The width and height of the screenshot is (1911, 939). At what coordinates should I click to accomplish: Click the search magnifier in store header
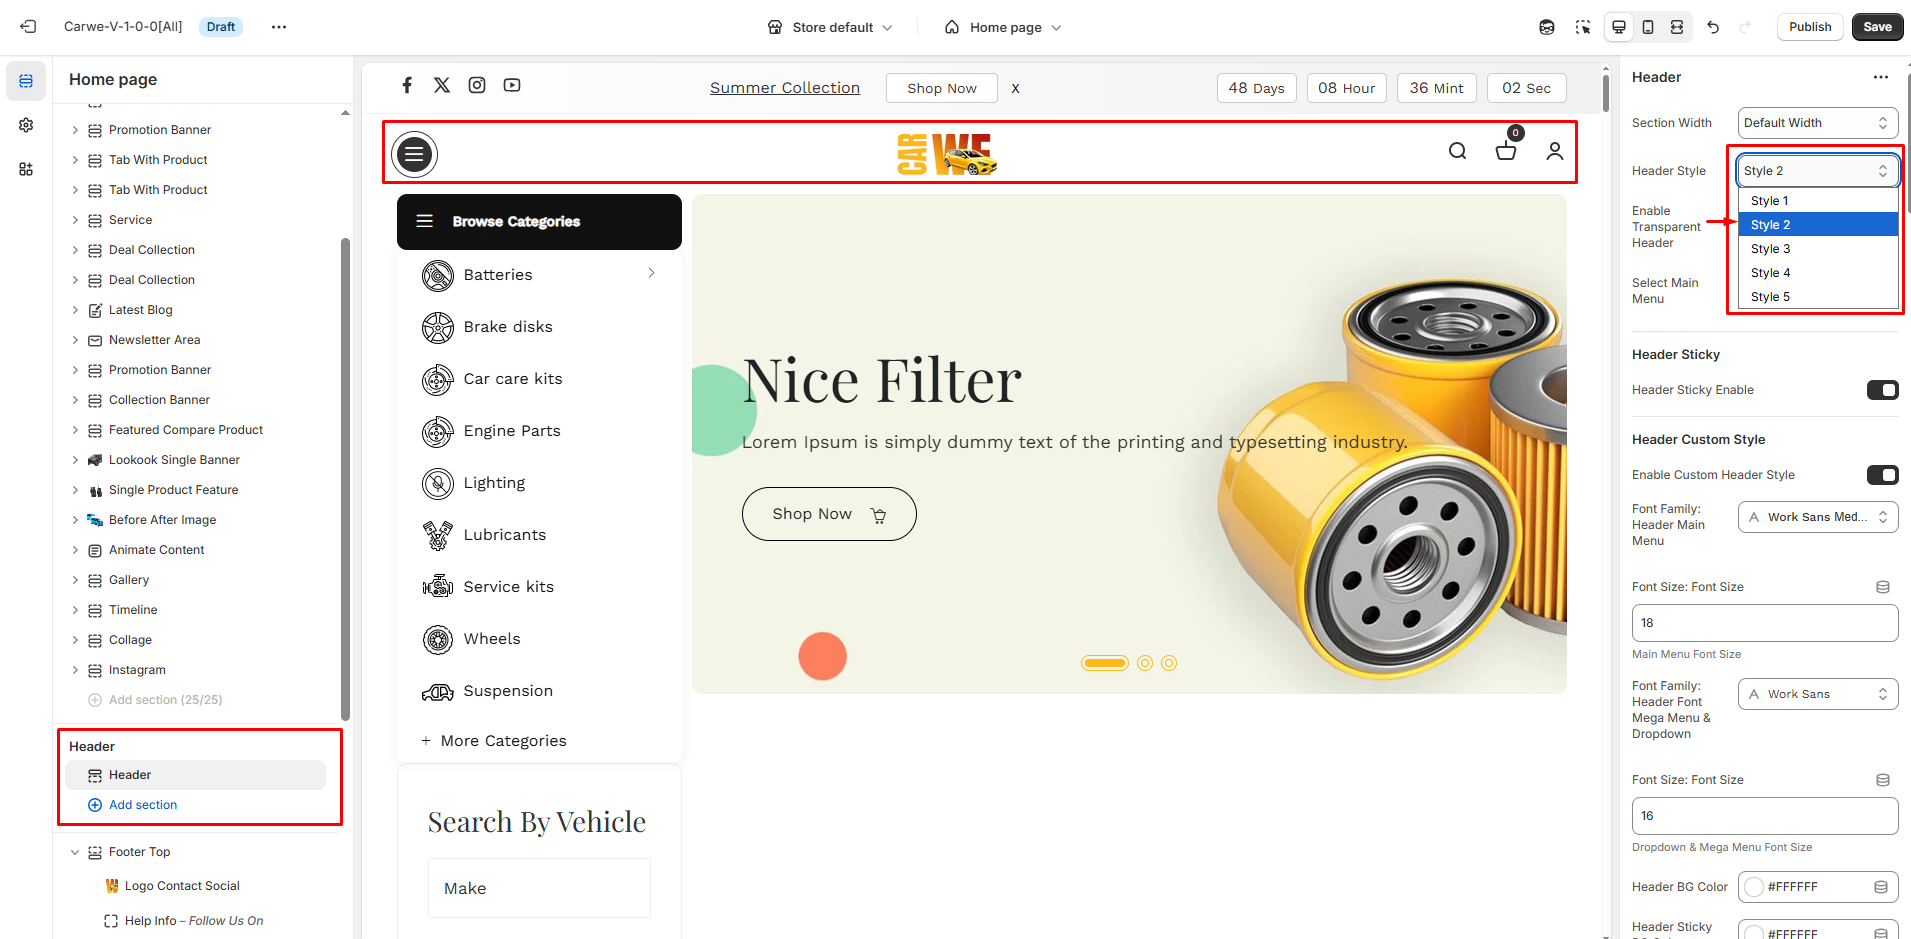[x=1457, y=151]
